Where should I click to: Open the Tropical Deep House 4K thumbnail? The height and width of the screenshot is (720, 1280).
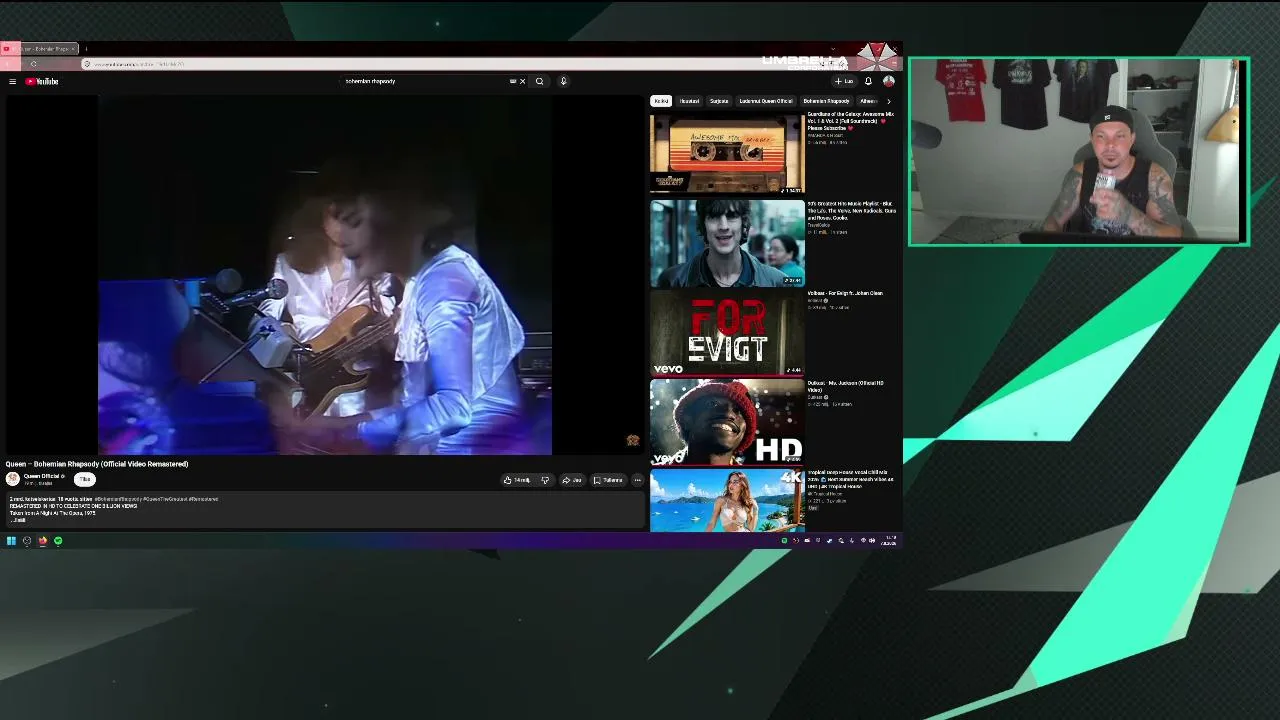tap(727, 500)
